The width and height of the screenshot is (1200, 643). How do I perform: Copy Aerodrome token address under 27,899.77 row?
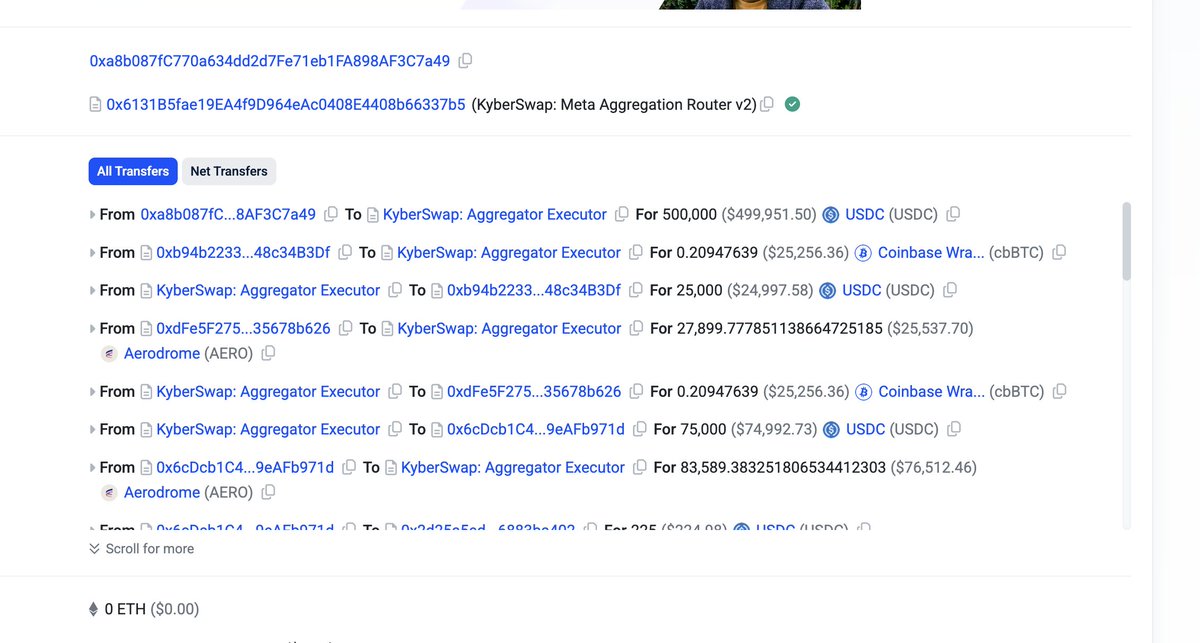268,353
